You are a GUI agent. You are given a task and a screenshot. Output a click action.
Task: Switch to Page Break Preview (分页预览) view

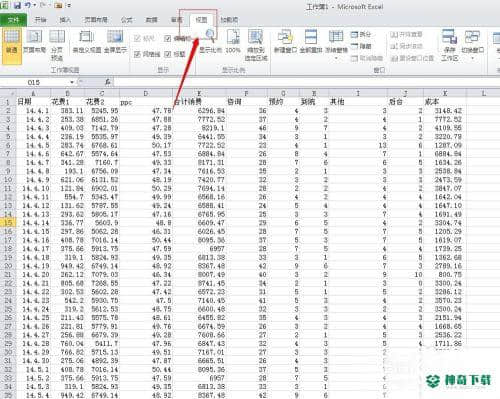click(57, 45)
